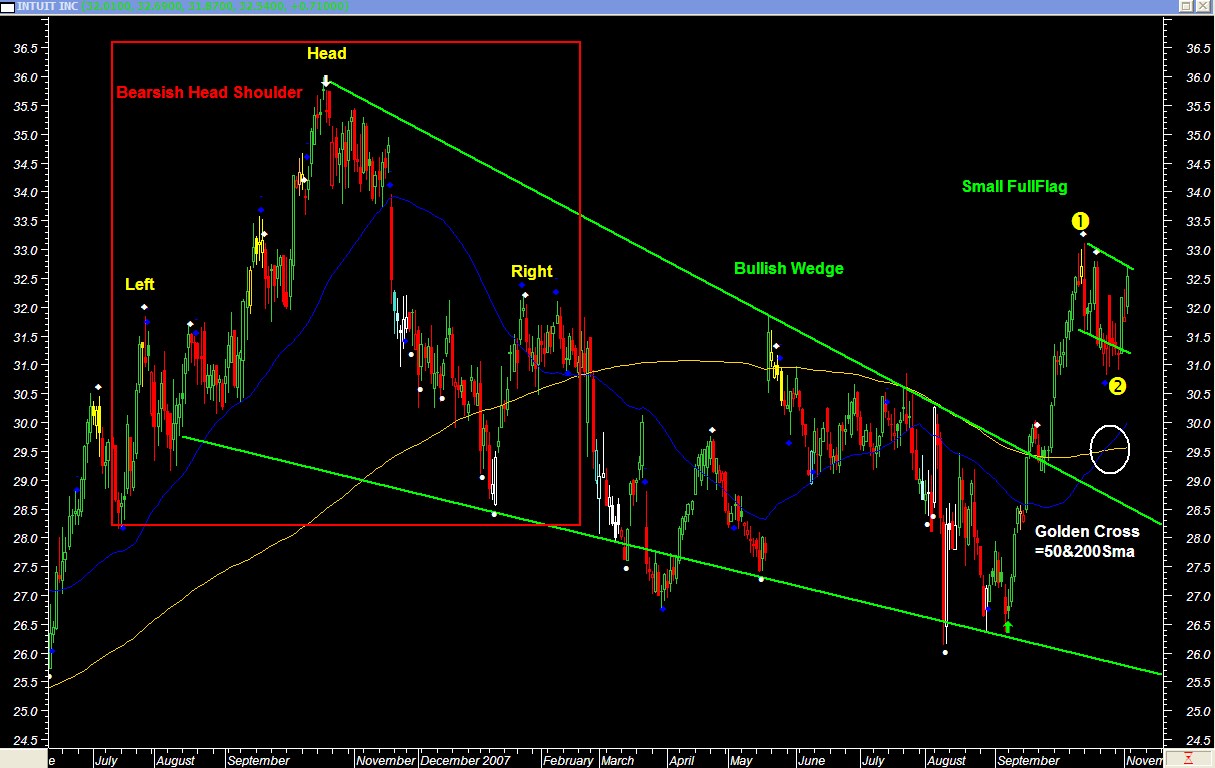The height and width of the screenshot is (768, 1215).
Task: Click 33.0 on the left price axis
Action: click(26, 250)
